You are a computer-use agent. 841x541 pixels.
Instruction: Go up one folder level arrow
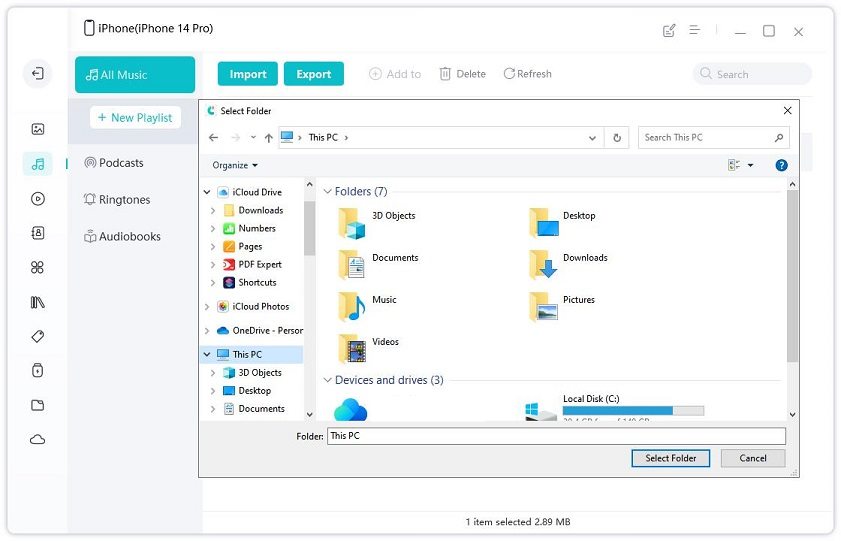[269, 138]
